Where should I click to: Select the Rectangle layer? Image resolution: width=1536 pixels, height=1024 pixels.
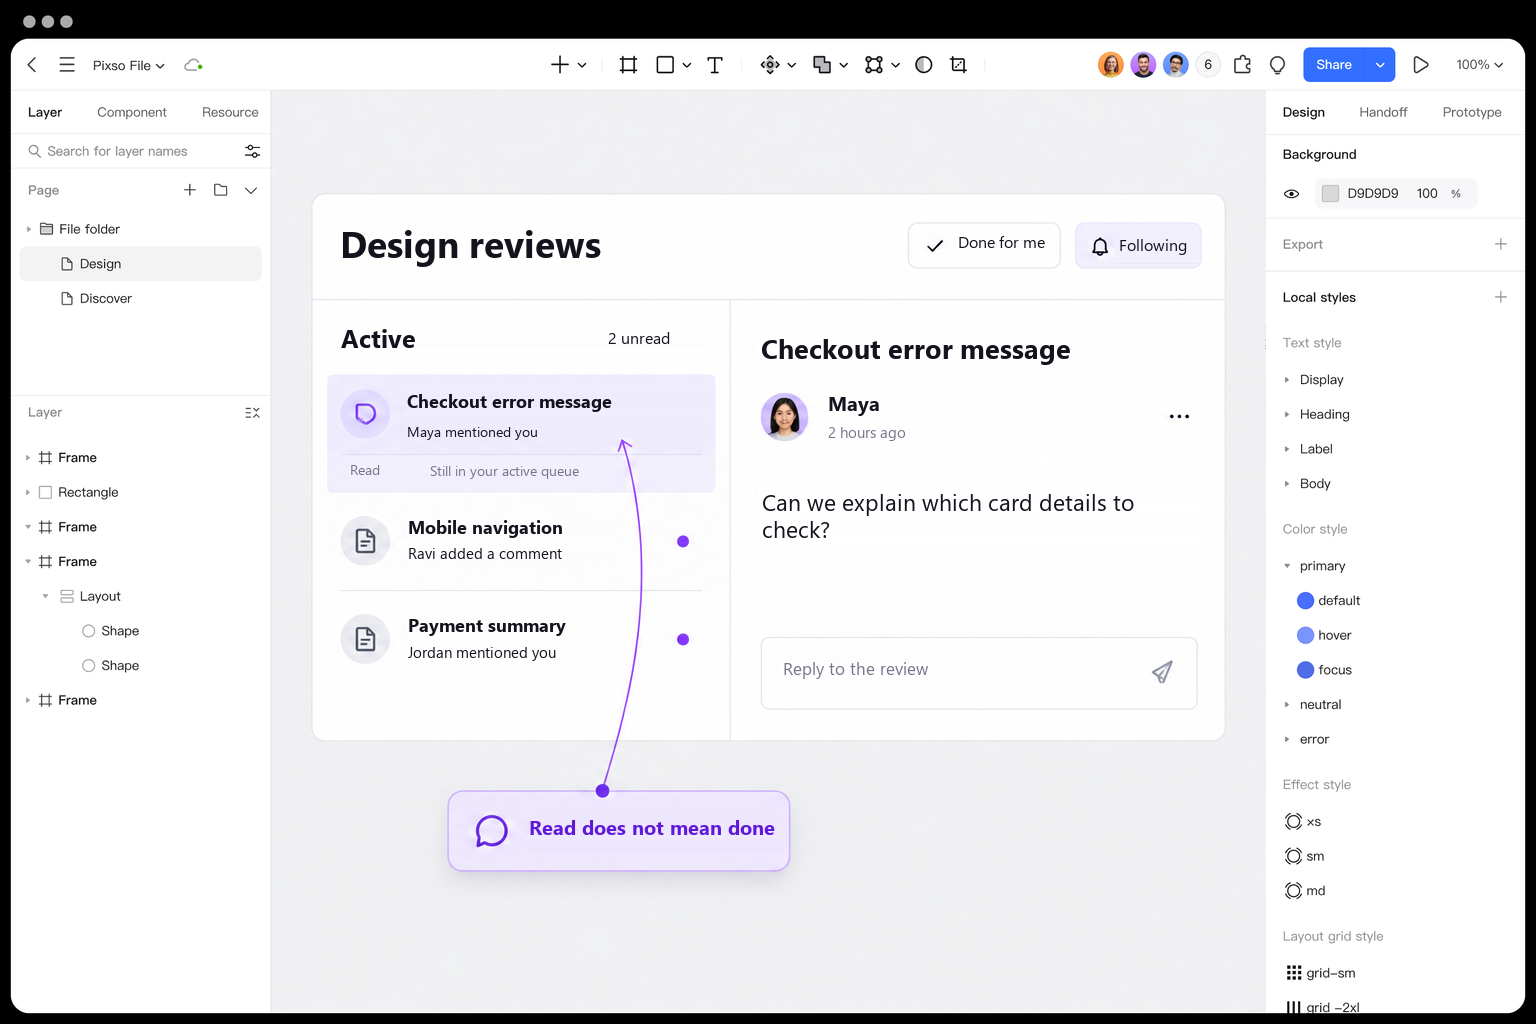[x=141, y=492]
